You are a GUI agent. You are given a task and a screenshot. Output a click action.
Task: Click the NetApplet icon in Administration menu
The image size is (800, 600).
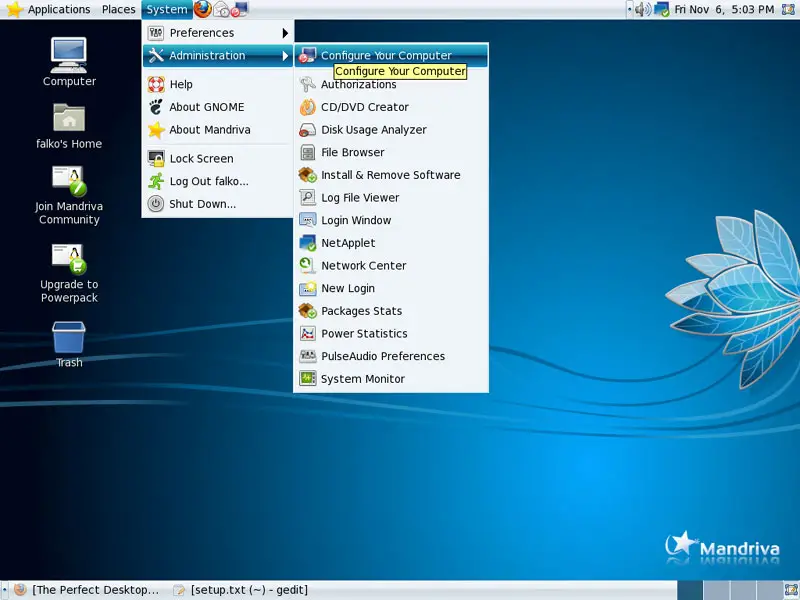(308, 243)
